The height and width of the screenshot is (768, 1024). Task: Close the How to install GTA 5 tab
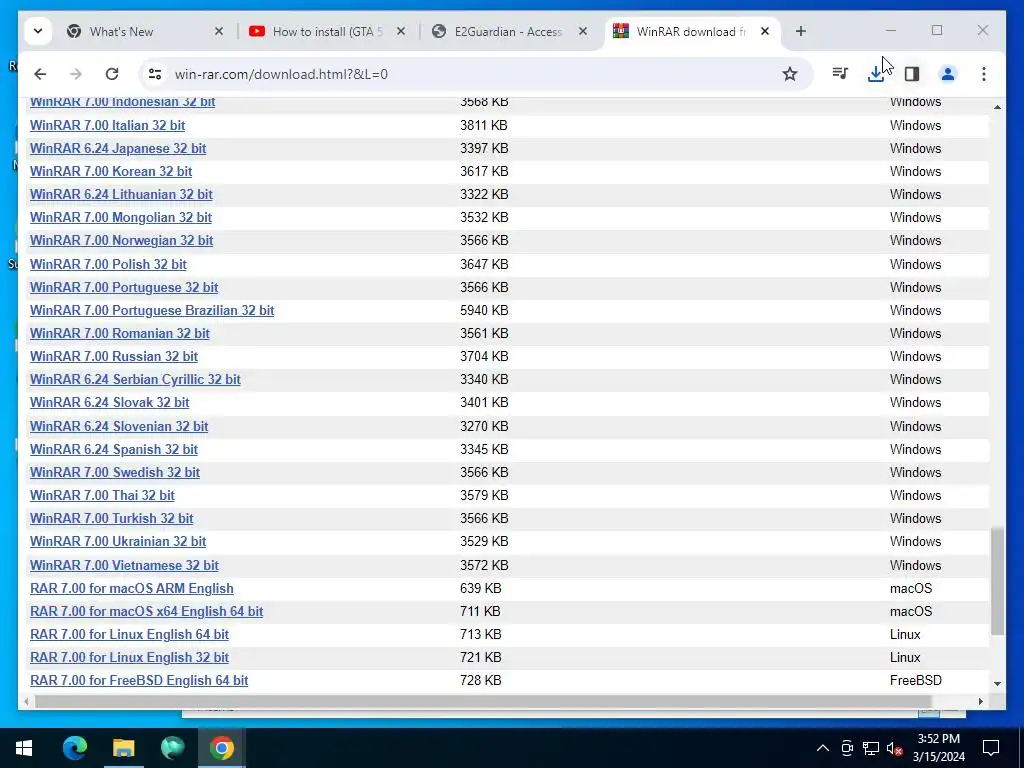pyautogui.click(x=401, y=31)
